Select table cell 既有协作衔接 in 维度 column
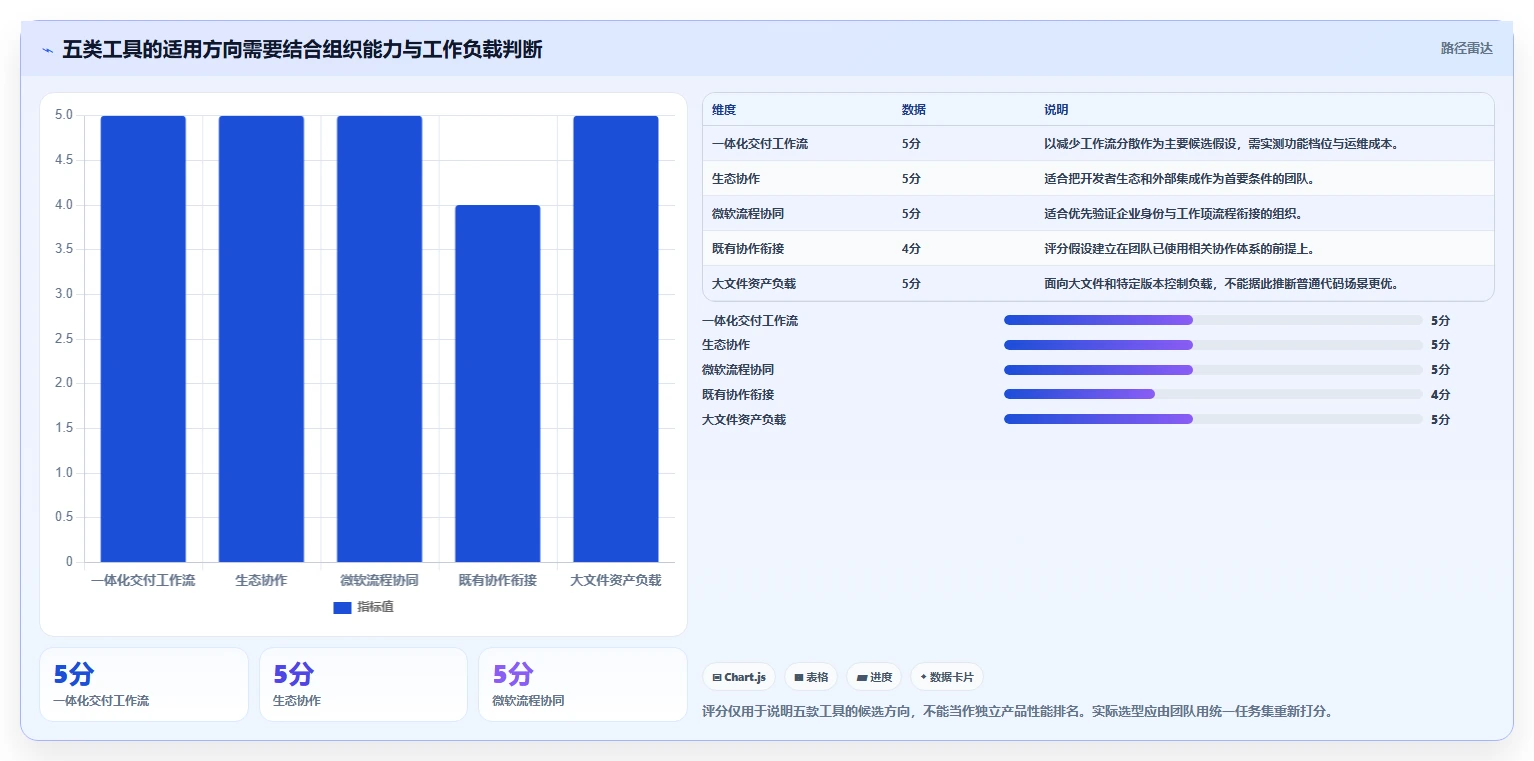The height and width of the screenshot is (761, 1534). point(748,249)
